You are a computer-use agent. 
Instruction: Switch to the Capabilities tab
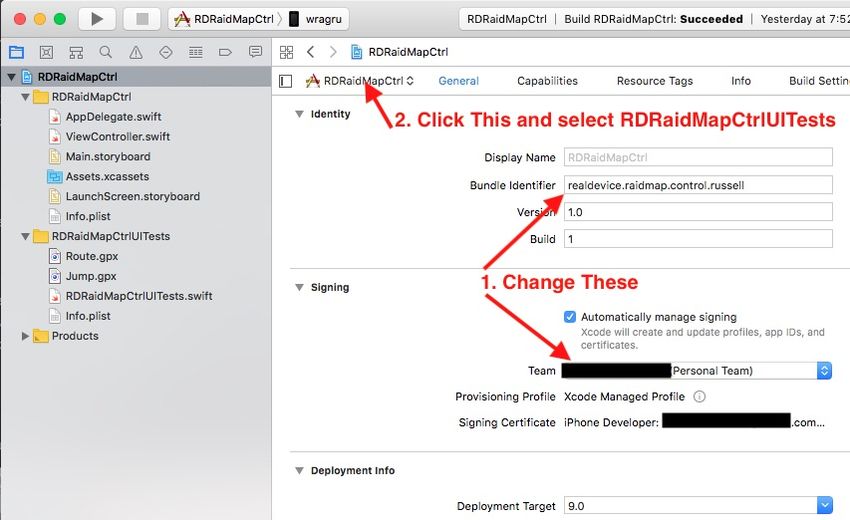tap(548, 81)
